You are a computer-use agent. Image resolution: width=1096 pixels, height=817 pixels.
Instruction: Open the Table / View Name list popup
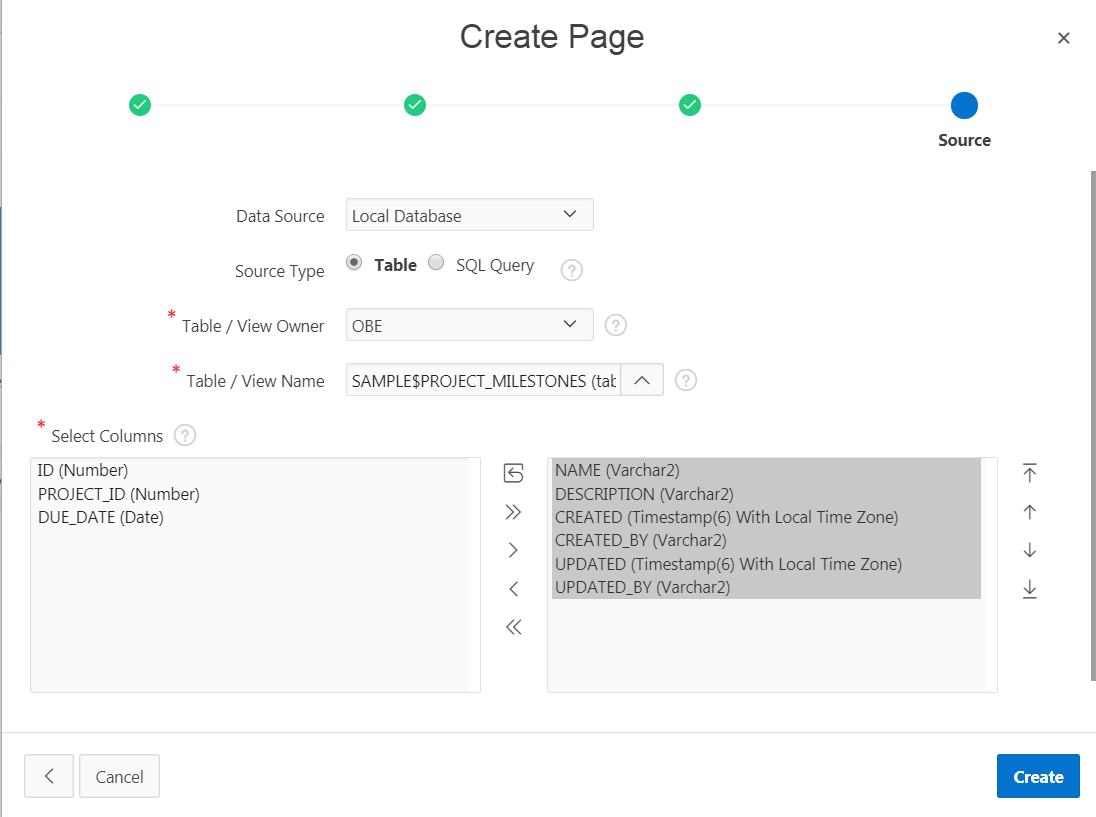tap(642, 379)
